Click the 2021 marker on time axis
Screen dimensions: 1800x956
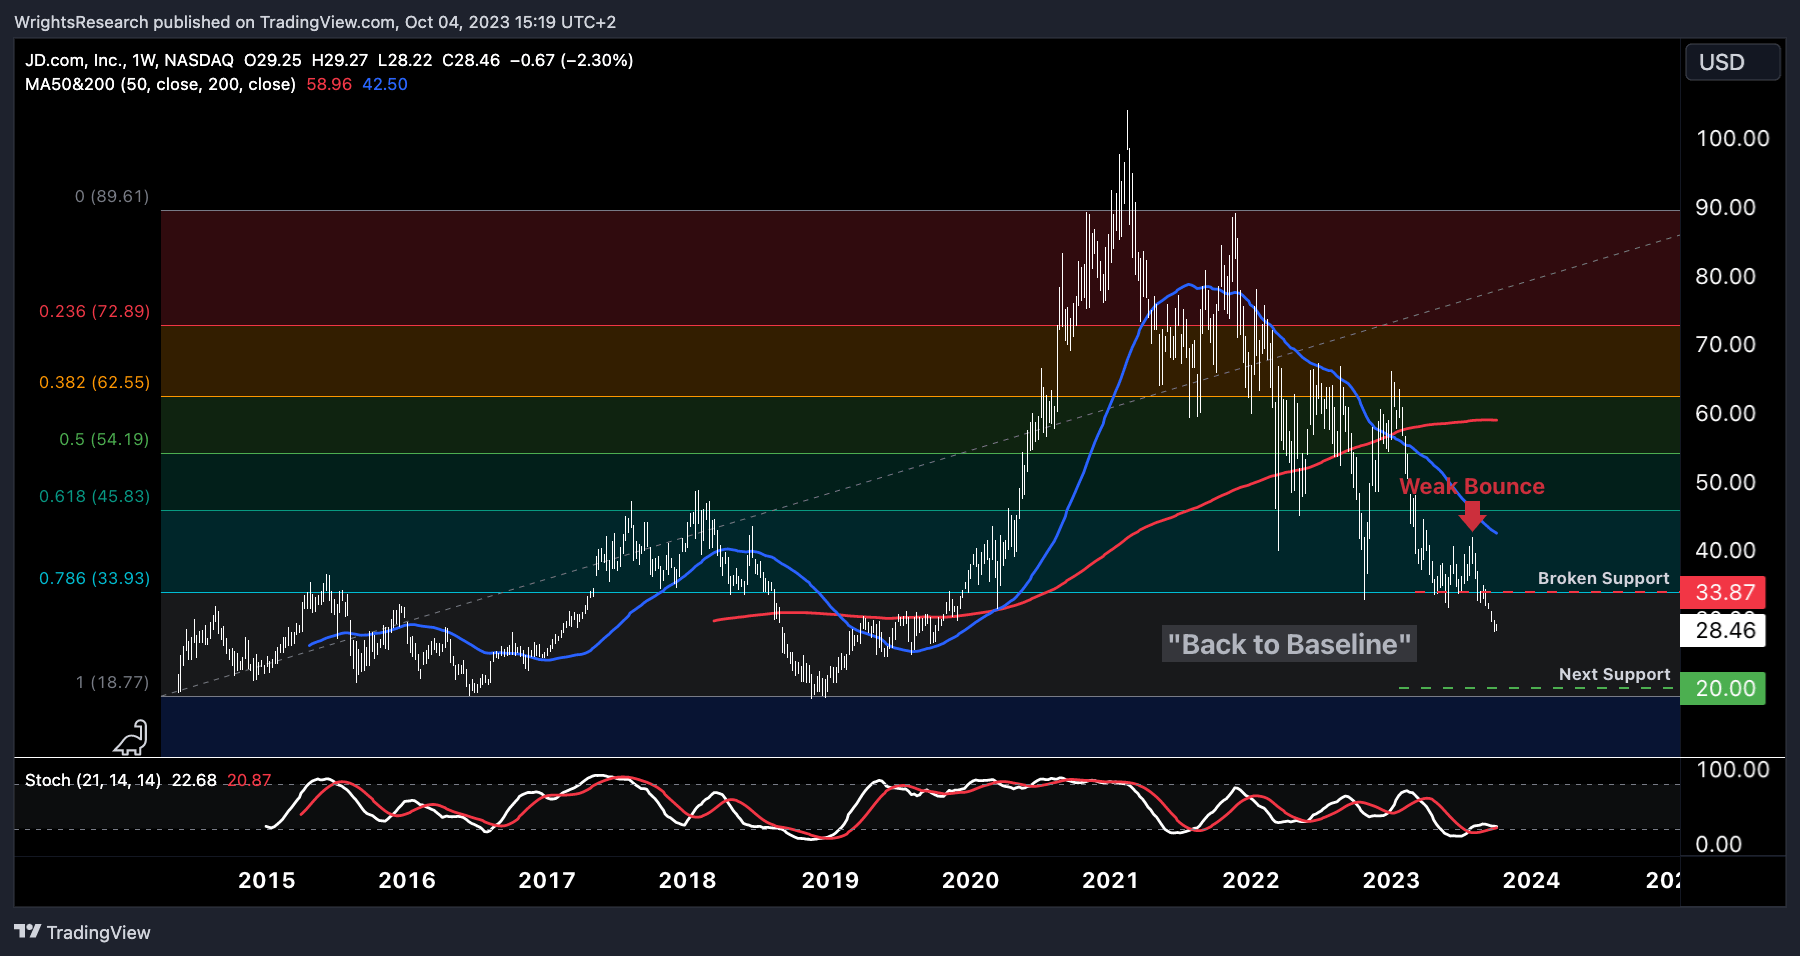(x=1110, y=880)
